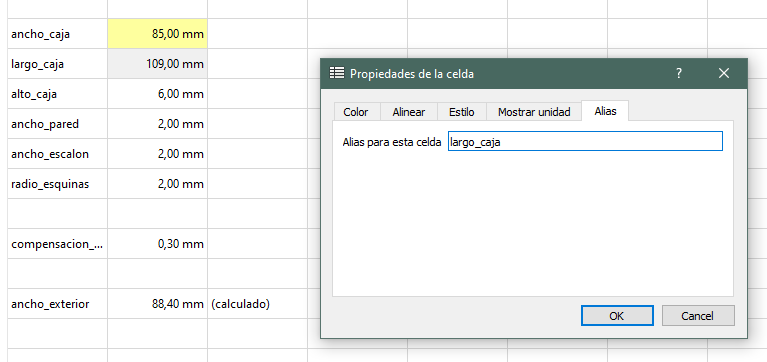
Task: Select the (calculado) cell
Action: pos(257,304)
